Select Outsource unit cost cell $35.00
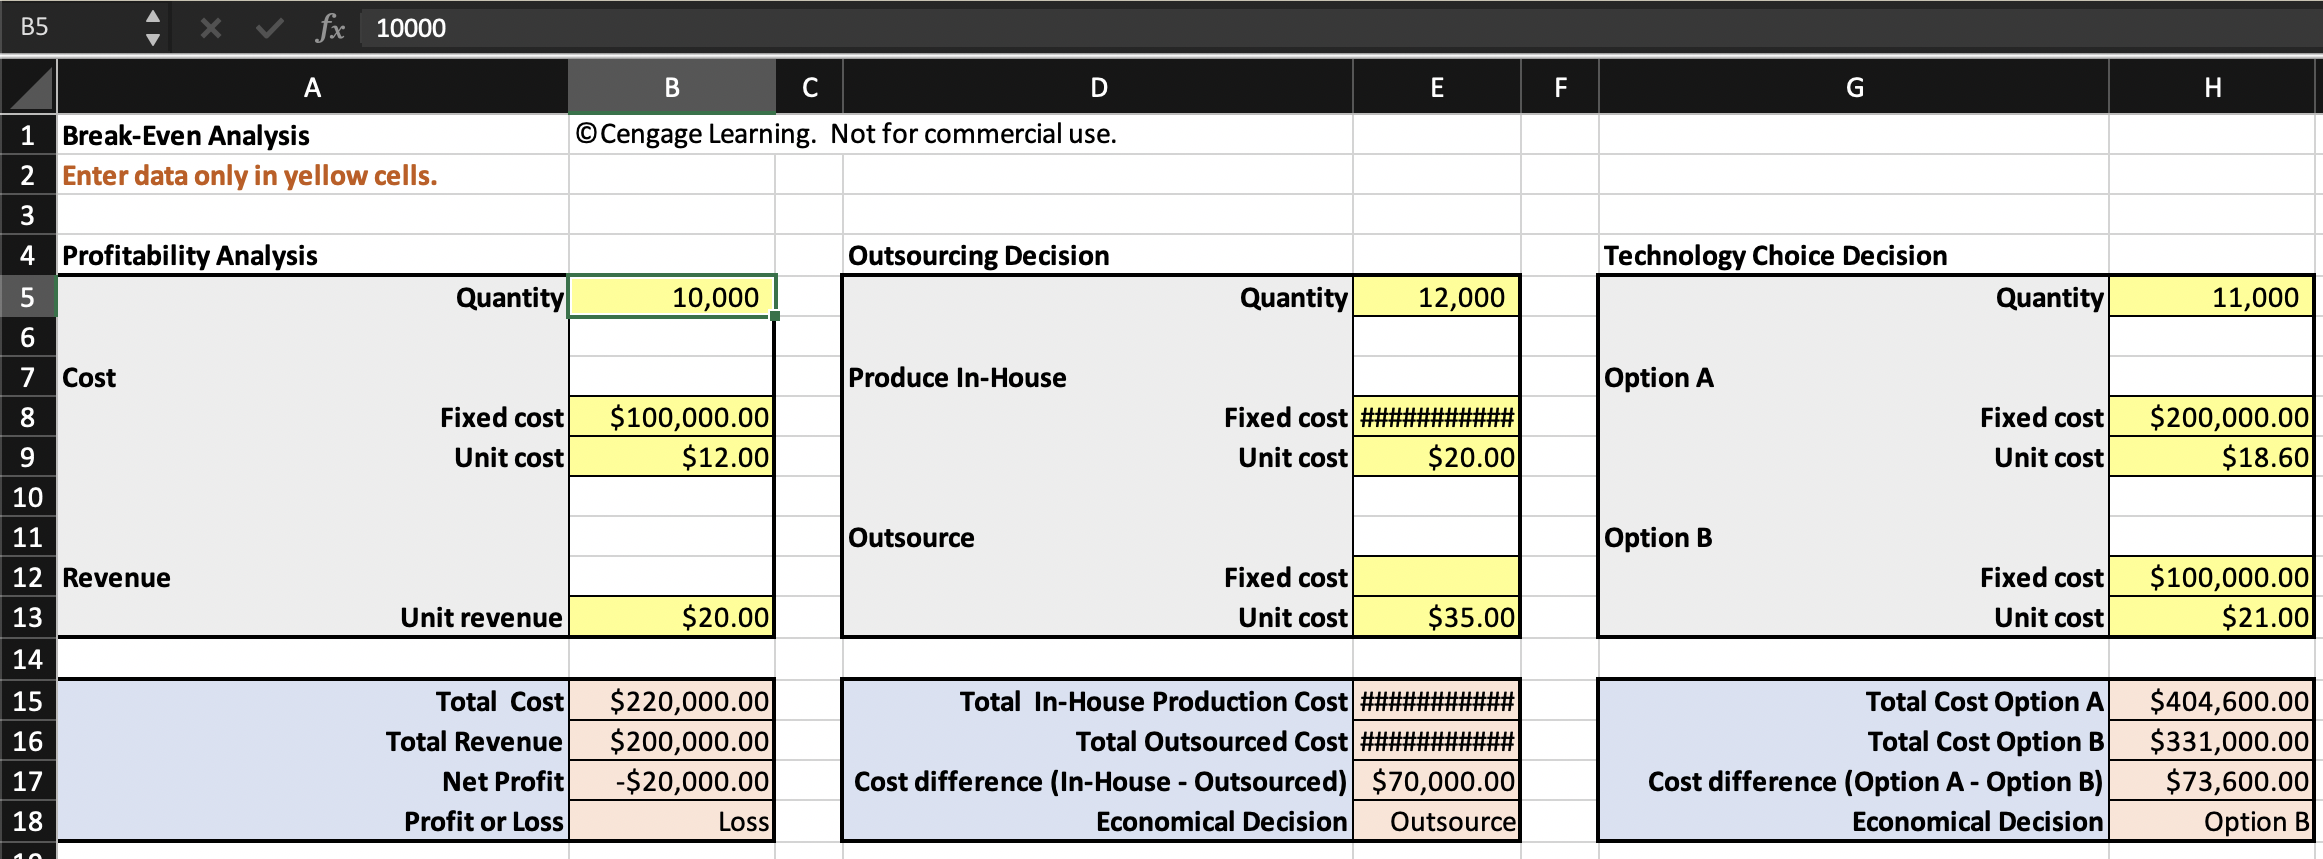 click(1437, 617)
